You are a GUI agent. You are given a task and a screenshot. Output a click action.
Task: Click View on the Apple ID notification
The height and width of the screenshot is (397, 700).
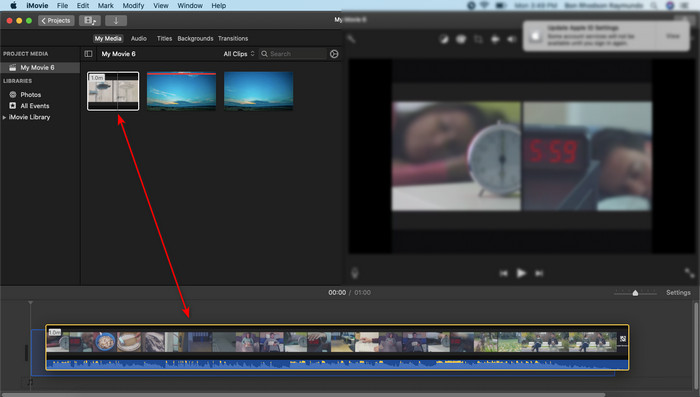point(673,36)
